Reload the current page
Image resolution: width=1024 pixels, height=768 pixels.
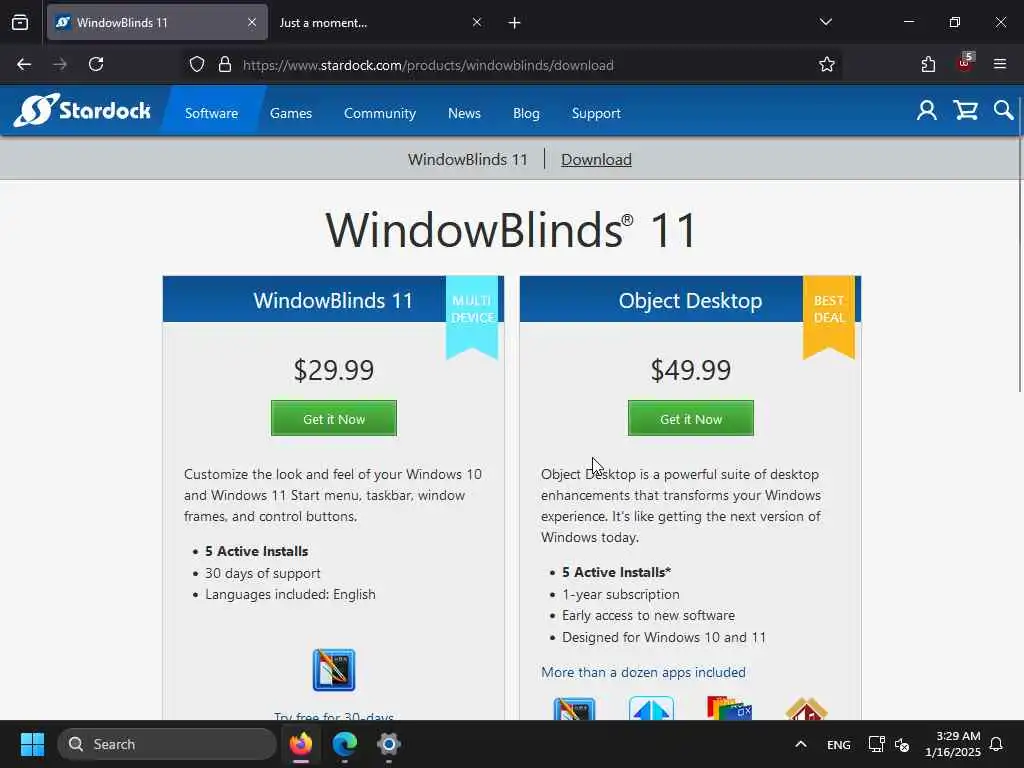point(96,64)
